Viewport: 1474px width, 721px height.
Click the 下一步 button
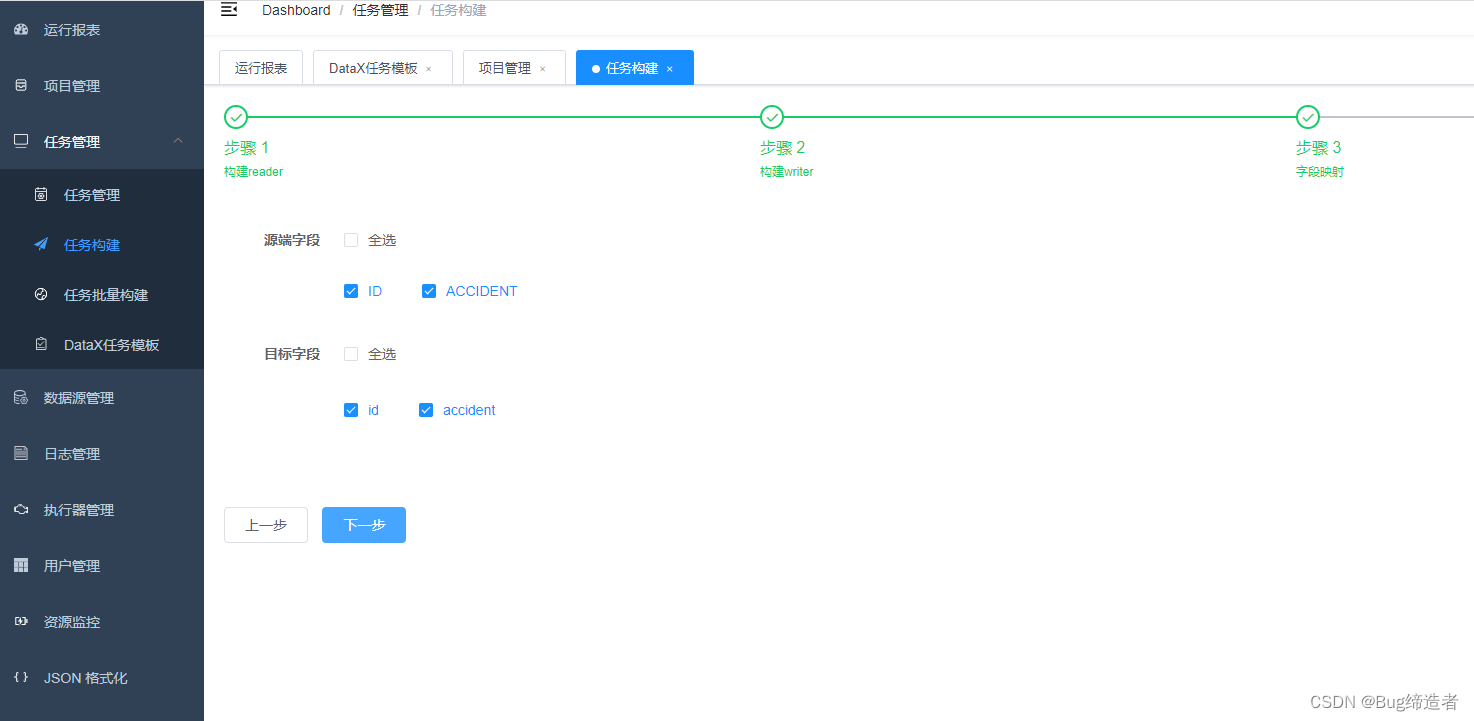click(x=363, y=524)
